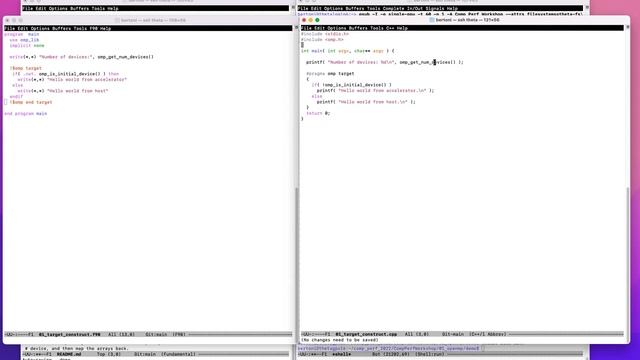The width and height of the screenshot is (640, 360).
Task: Open File menu in the background README window
Action: [x=27, y=8]
